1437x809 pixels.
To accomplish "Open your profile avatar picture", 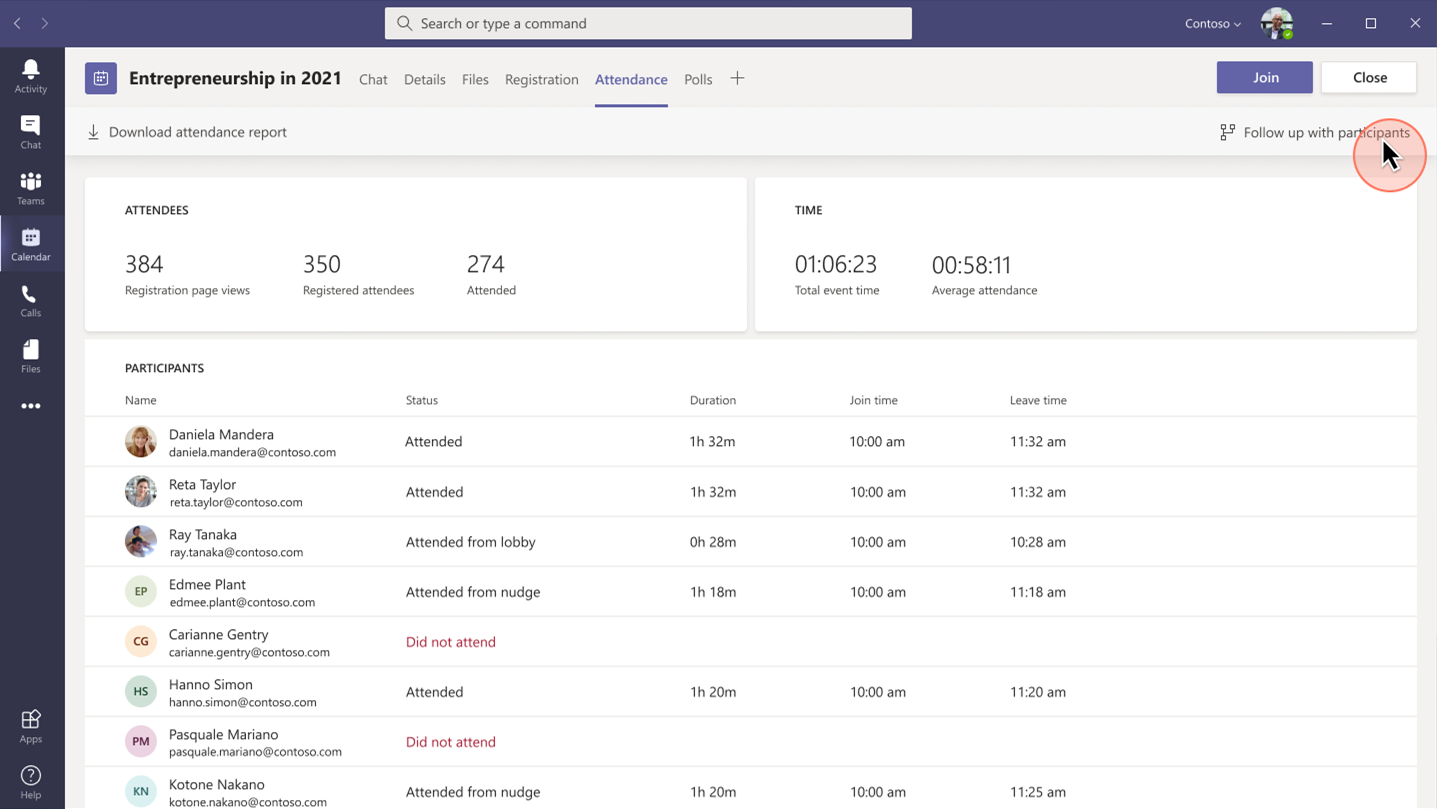I will [x=1277, y=23].
